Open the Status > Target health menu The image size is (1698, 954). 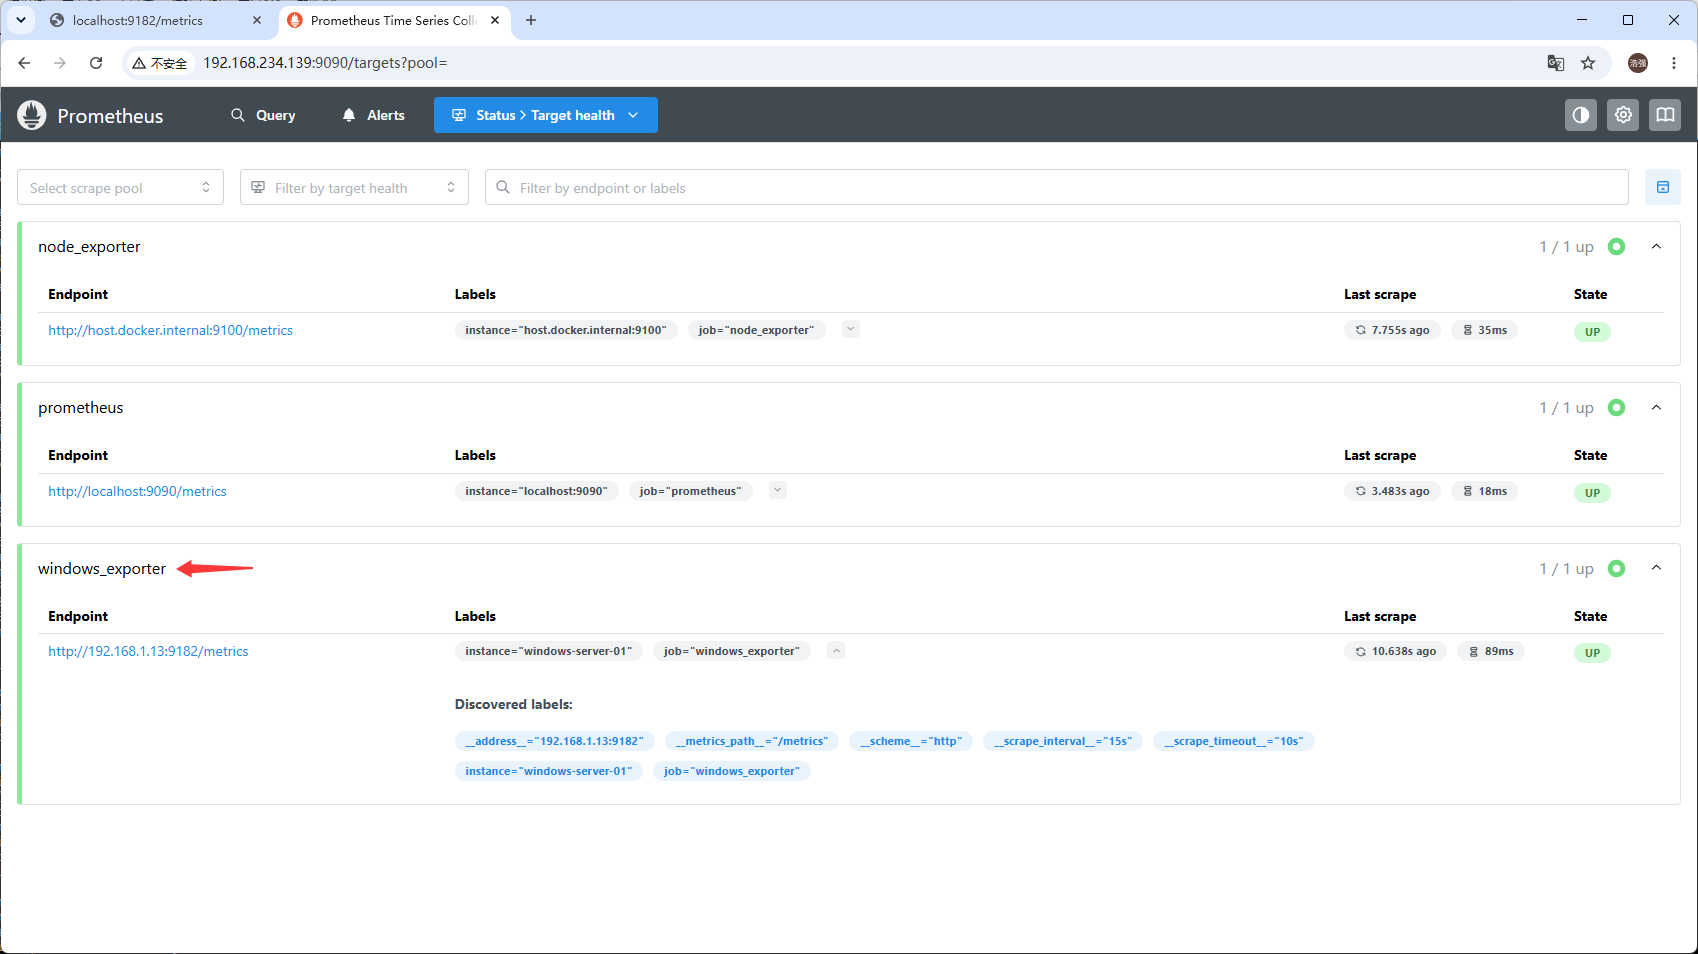click(x=545, y=115)
